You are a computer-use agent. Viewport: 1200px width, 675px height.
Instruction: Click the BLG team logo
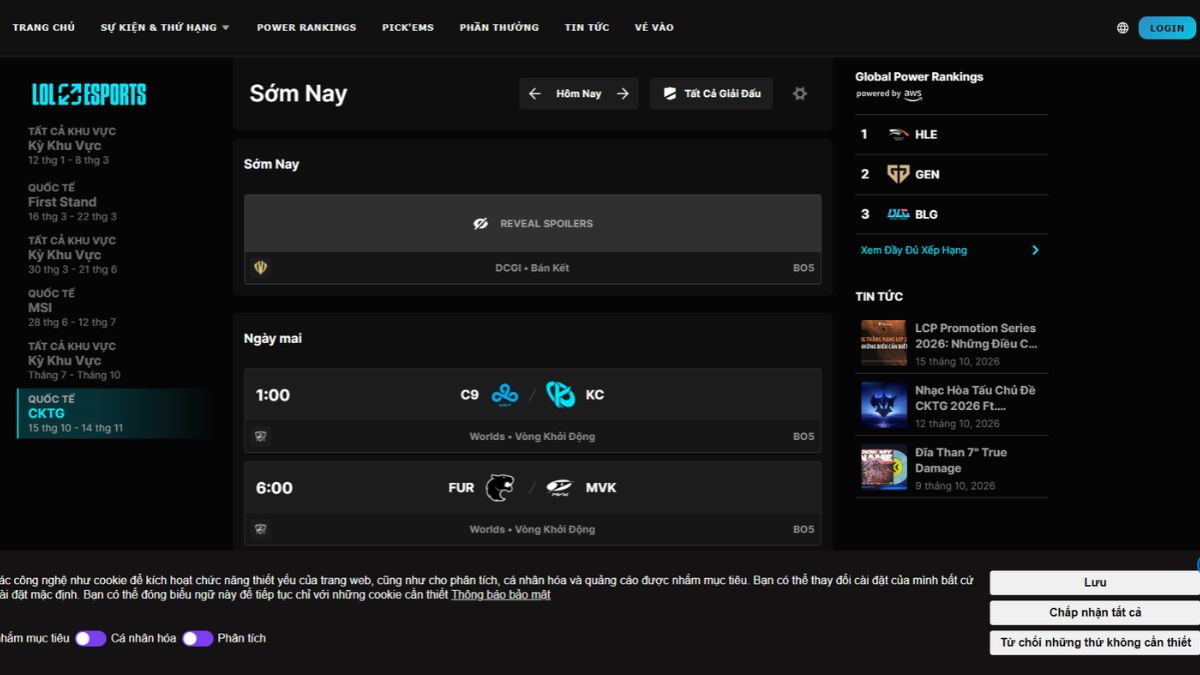[x=898, y=214]
